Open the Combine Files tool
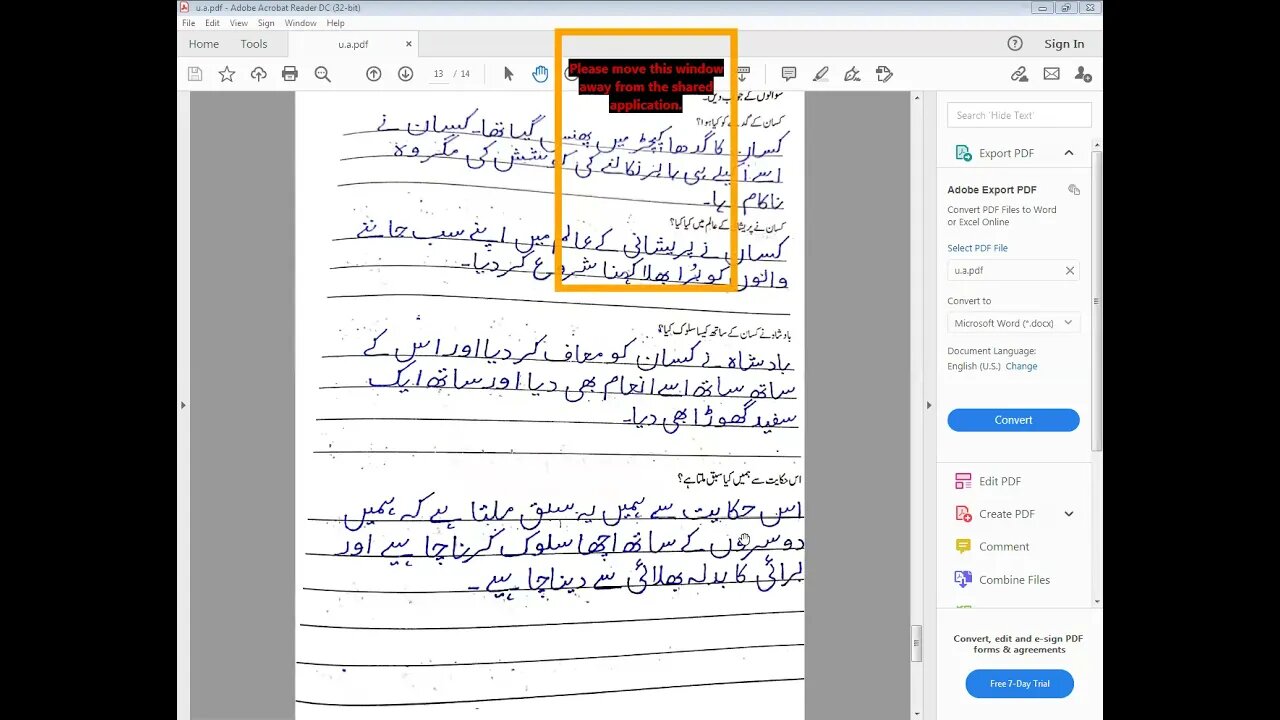This screenshot has height=720, width=1280. tap(1014, 580)
